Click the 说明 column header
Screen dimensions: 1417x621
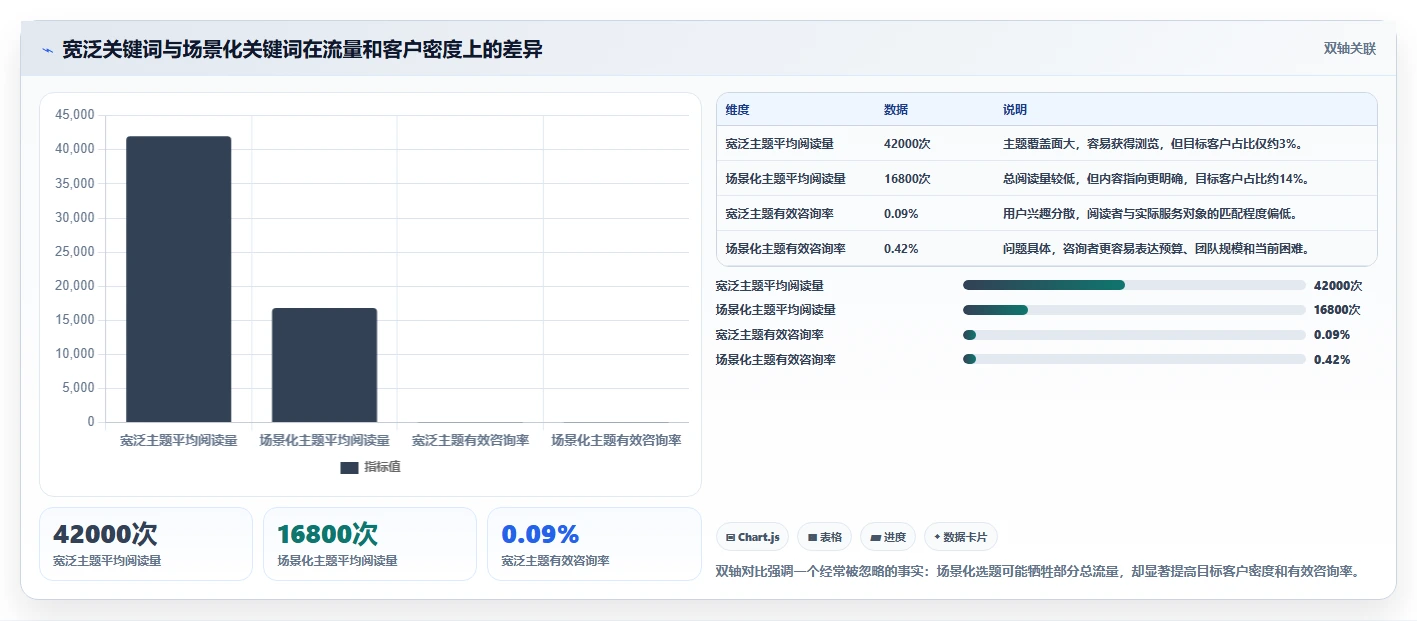[1015, 110]
